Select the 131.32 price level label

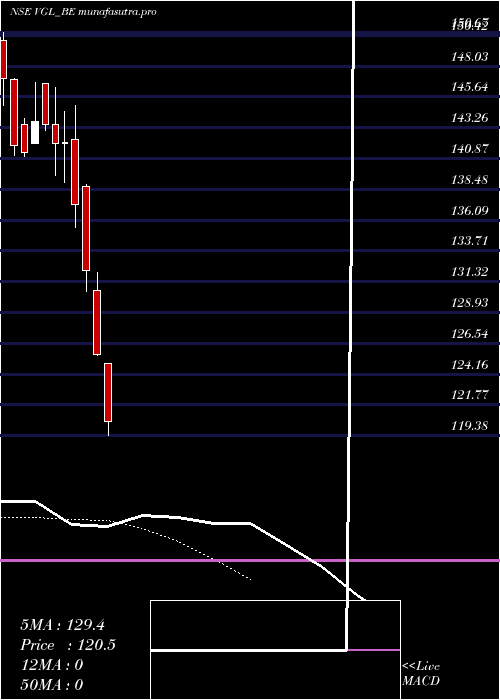coord(470,272)
